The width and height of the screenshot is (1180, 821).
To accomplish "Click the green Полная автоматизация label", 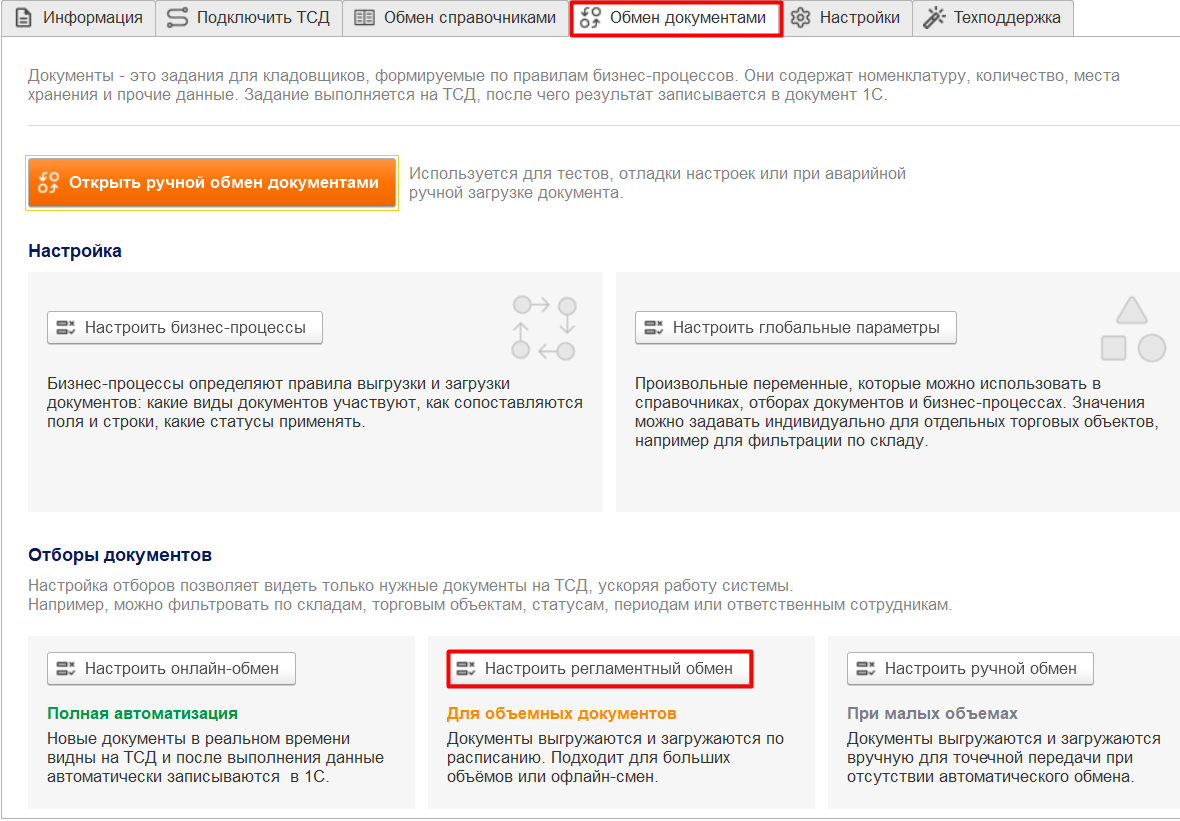I will click(142, 713).
